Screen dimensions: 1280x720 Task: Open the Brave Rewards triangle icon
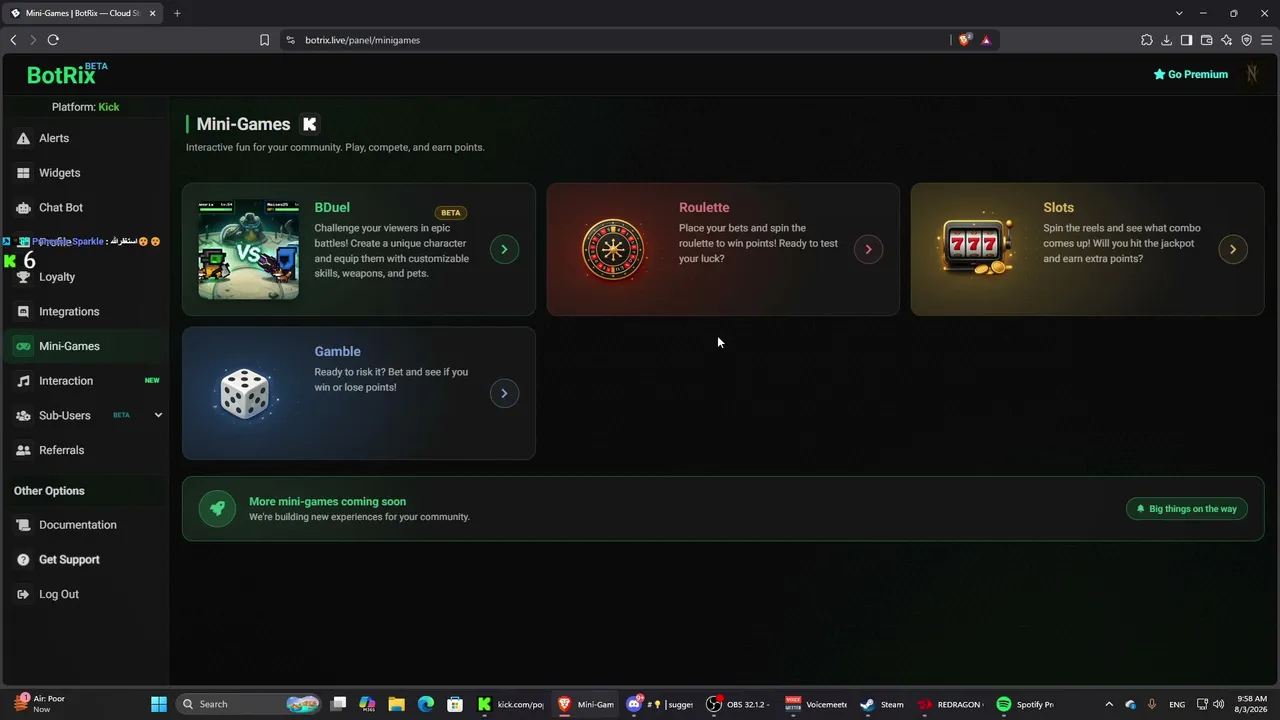point(986,40)
